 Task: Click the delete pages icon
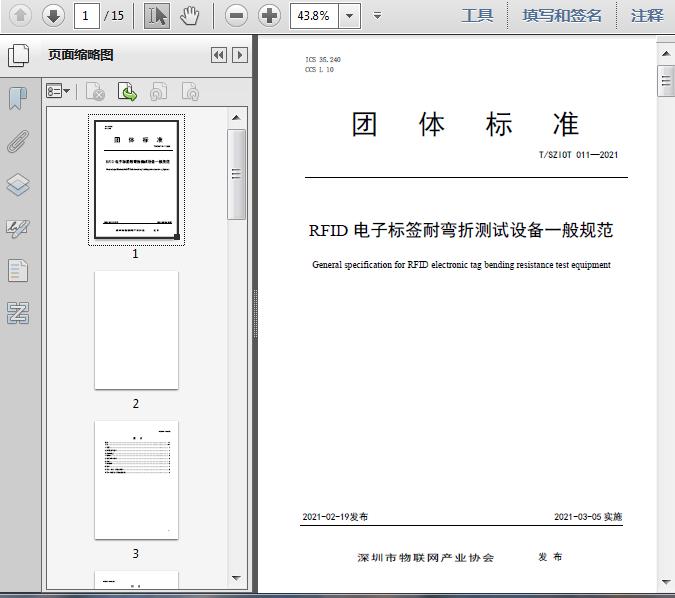96,92
